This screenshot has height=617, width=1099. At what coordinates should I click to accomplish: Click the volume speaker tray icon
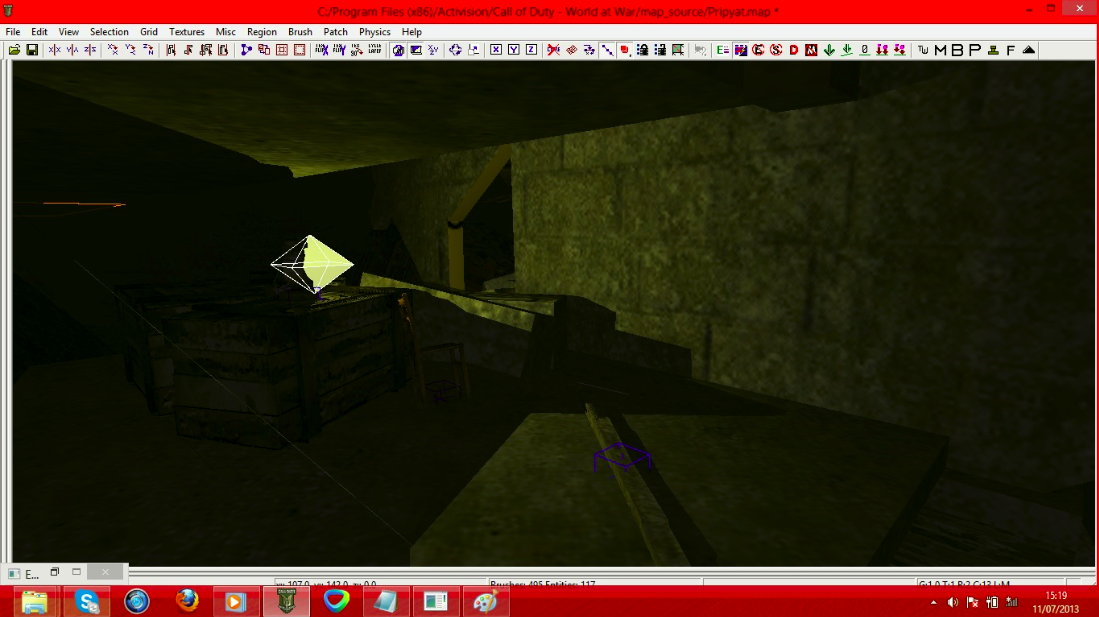(x=953, y=602)
